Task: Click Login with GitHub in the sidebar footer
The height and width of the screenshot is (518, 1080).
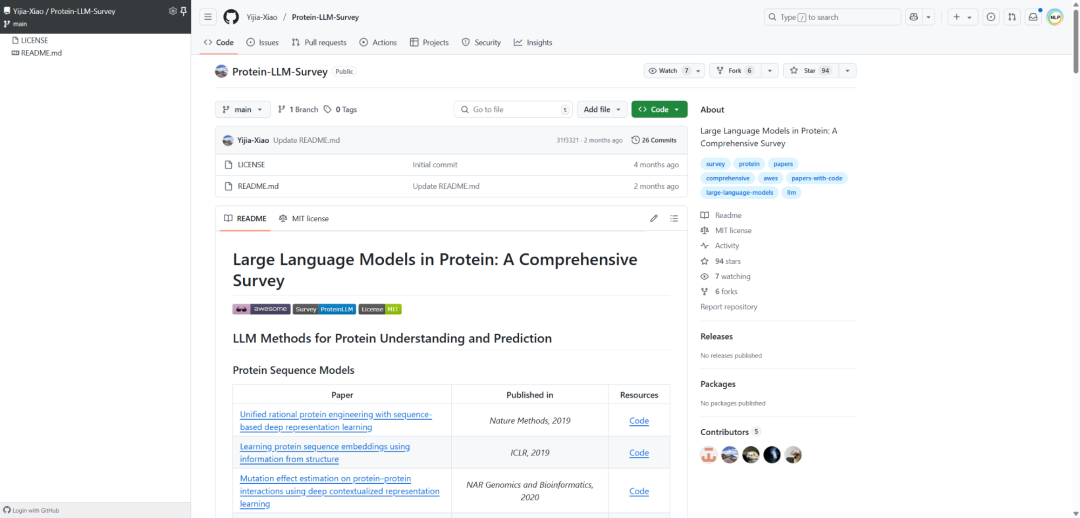Action: (31, 510)
